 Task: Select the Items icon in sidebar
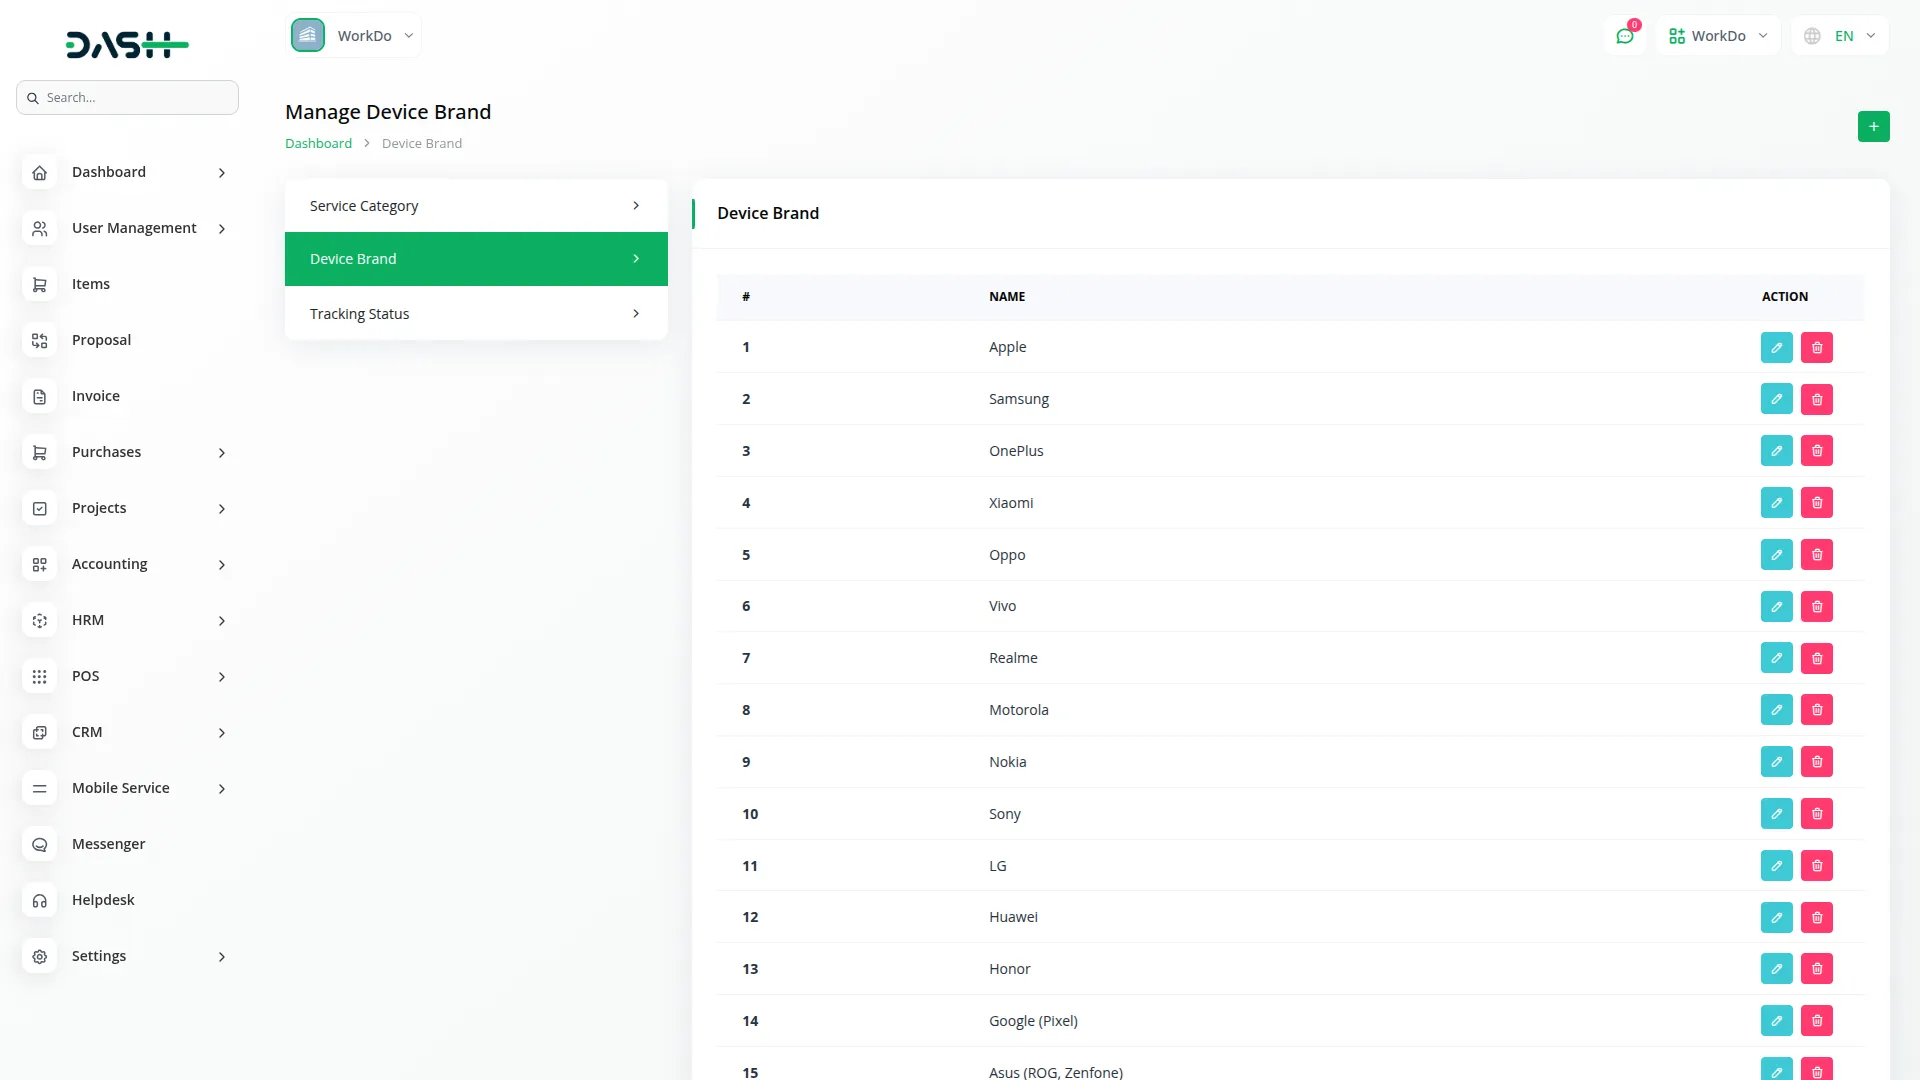(x=39, y=284)
